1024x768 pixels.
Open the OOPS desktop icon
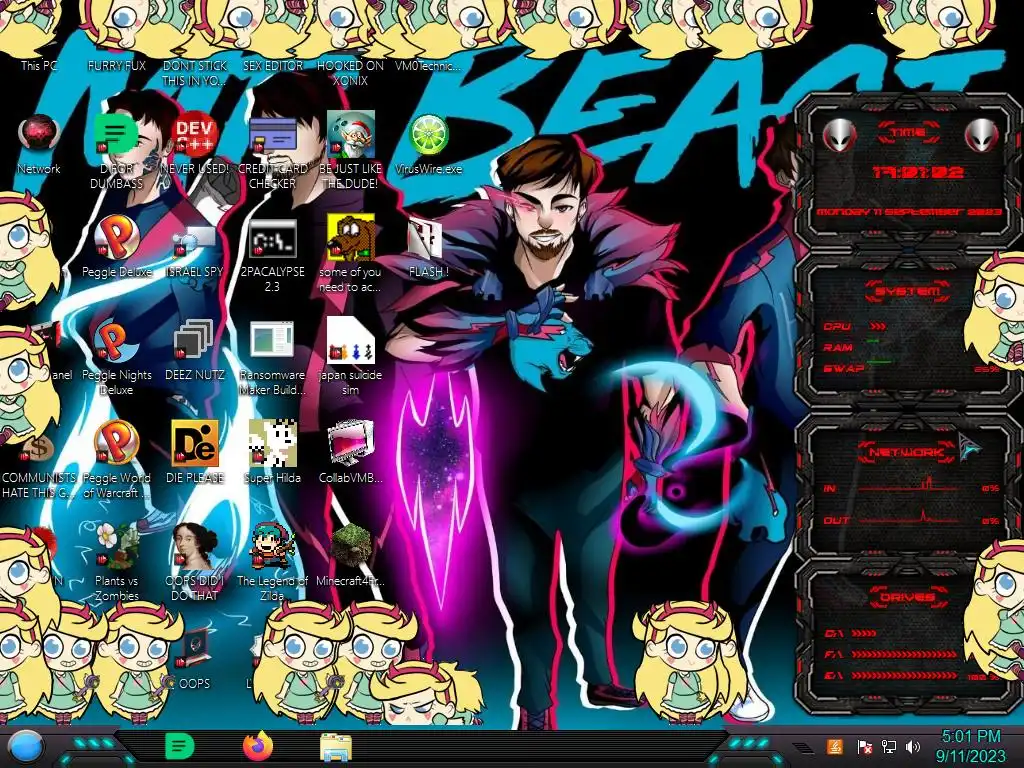click(195, 648)
